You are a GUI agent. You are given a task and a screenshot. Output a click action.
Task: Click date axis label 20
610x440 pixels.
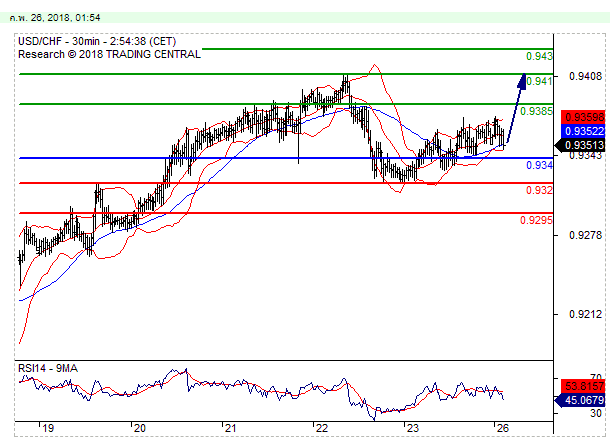pos(139,428)
